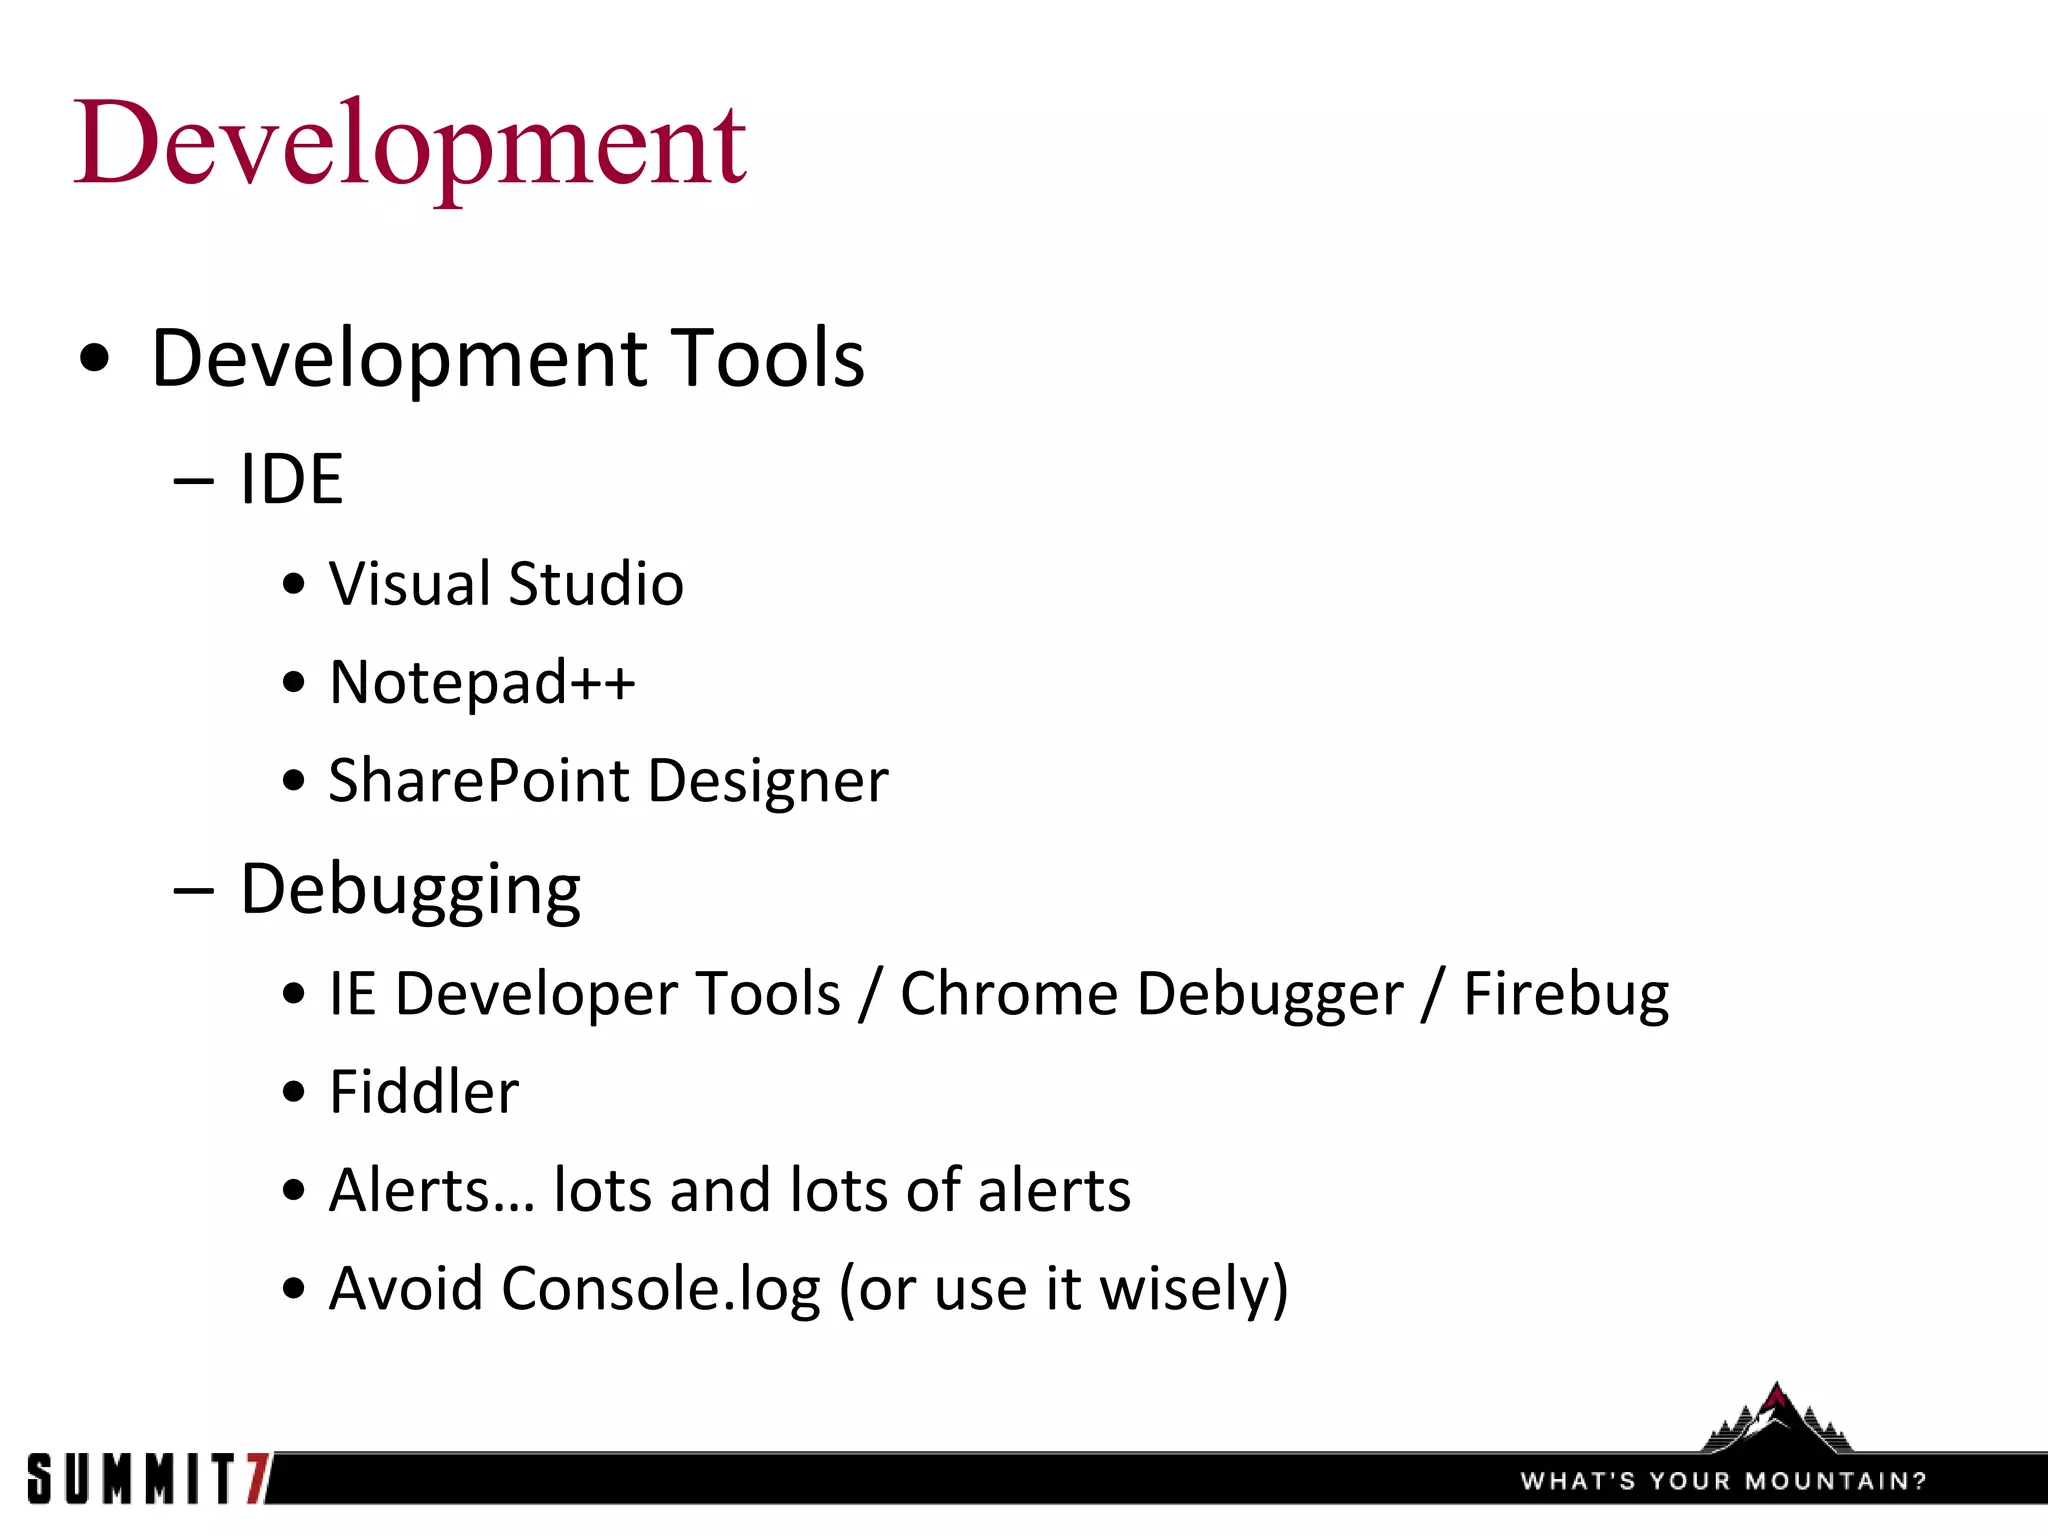
Task: Select the Development Tools bullet
Action: click(507, 358)
